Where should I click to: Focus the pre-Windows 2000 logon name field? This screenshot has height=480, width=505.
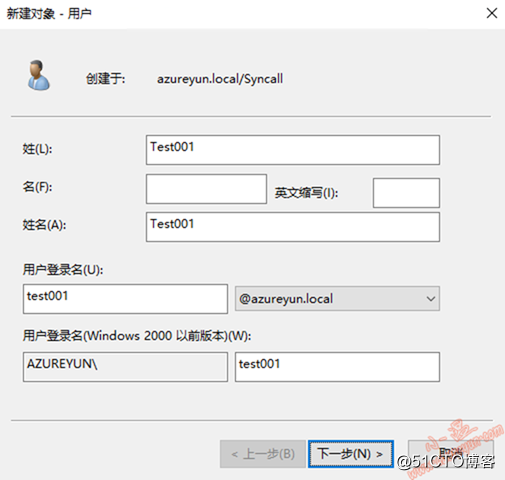337,367
